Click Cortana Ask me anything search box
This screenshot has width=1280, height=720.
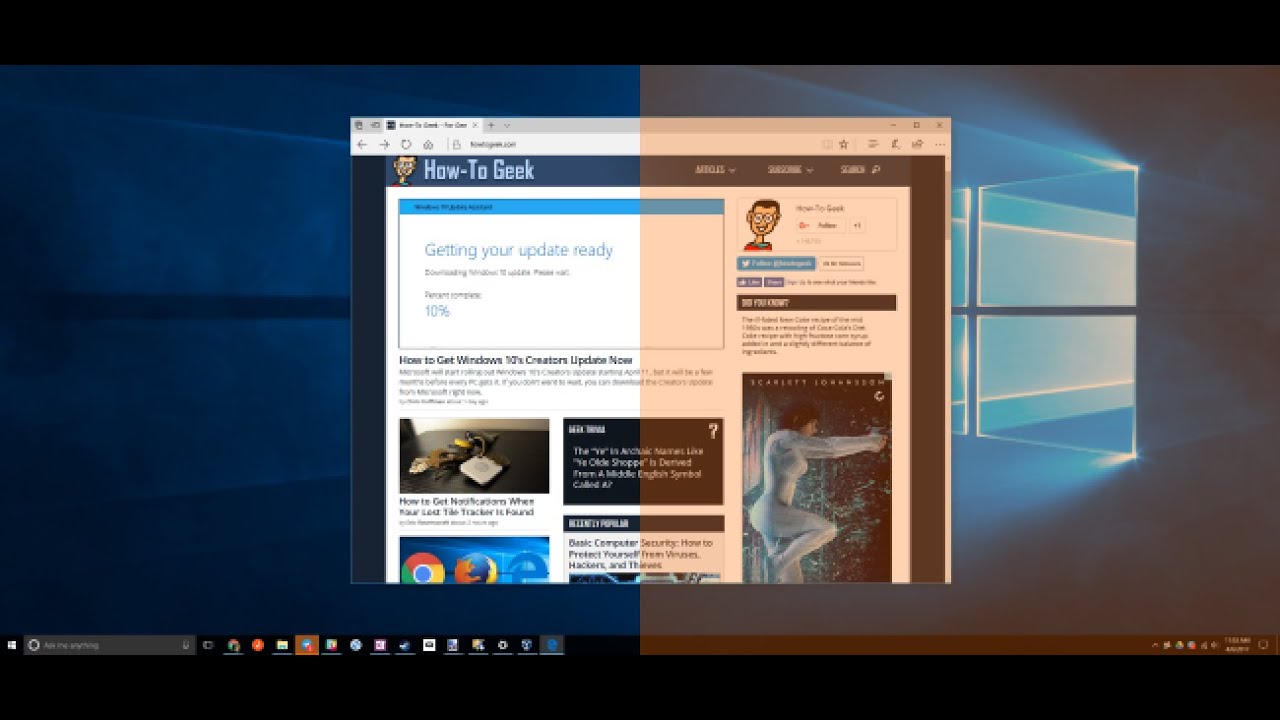tap(108, 645)
